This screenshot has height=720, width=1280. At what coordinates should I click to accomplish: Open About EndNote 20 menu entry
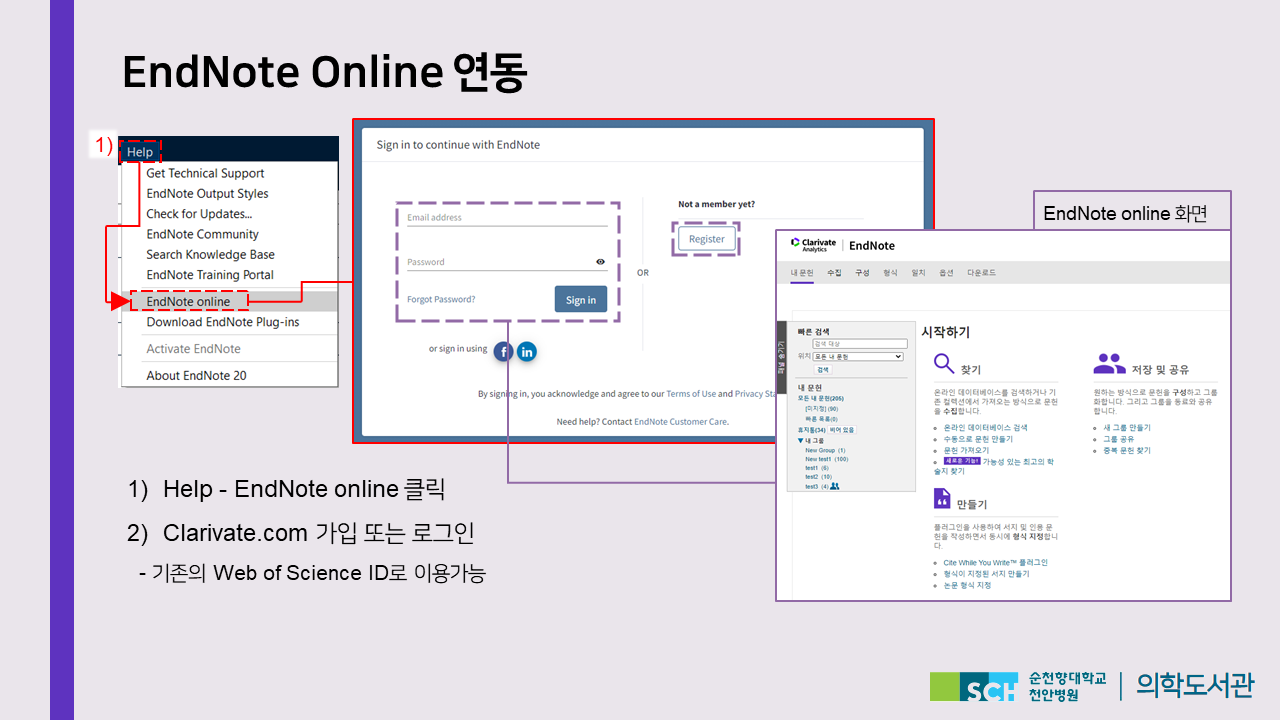196,376
